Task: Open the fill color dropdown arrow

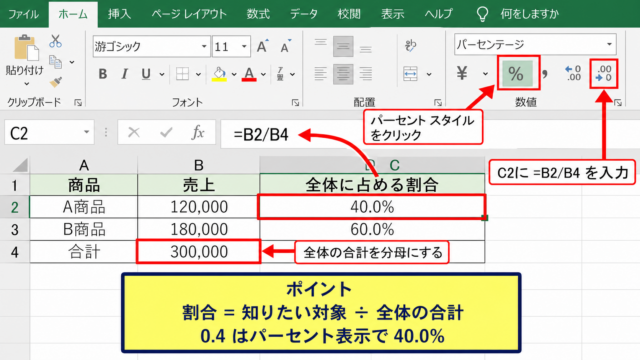Action: [x=234, y=74]
